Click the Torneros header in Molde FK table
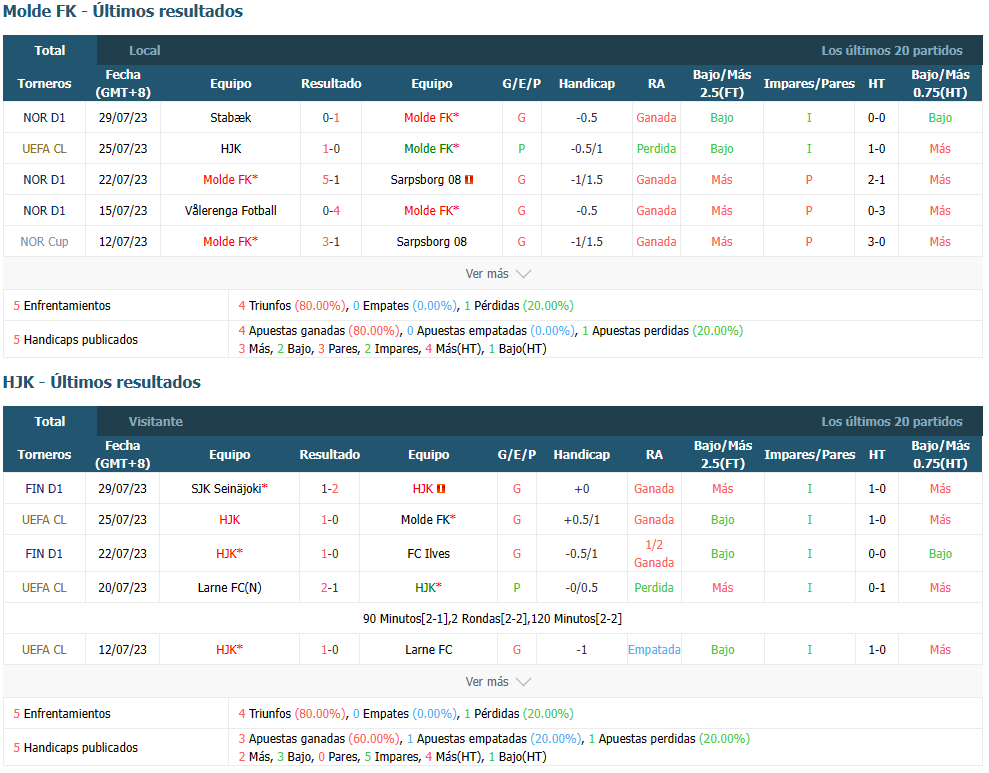989x773 pixels. pyautogui.click(x=44, y=83)
